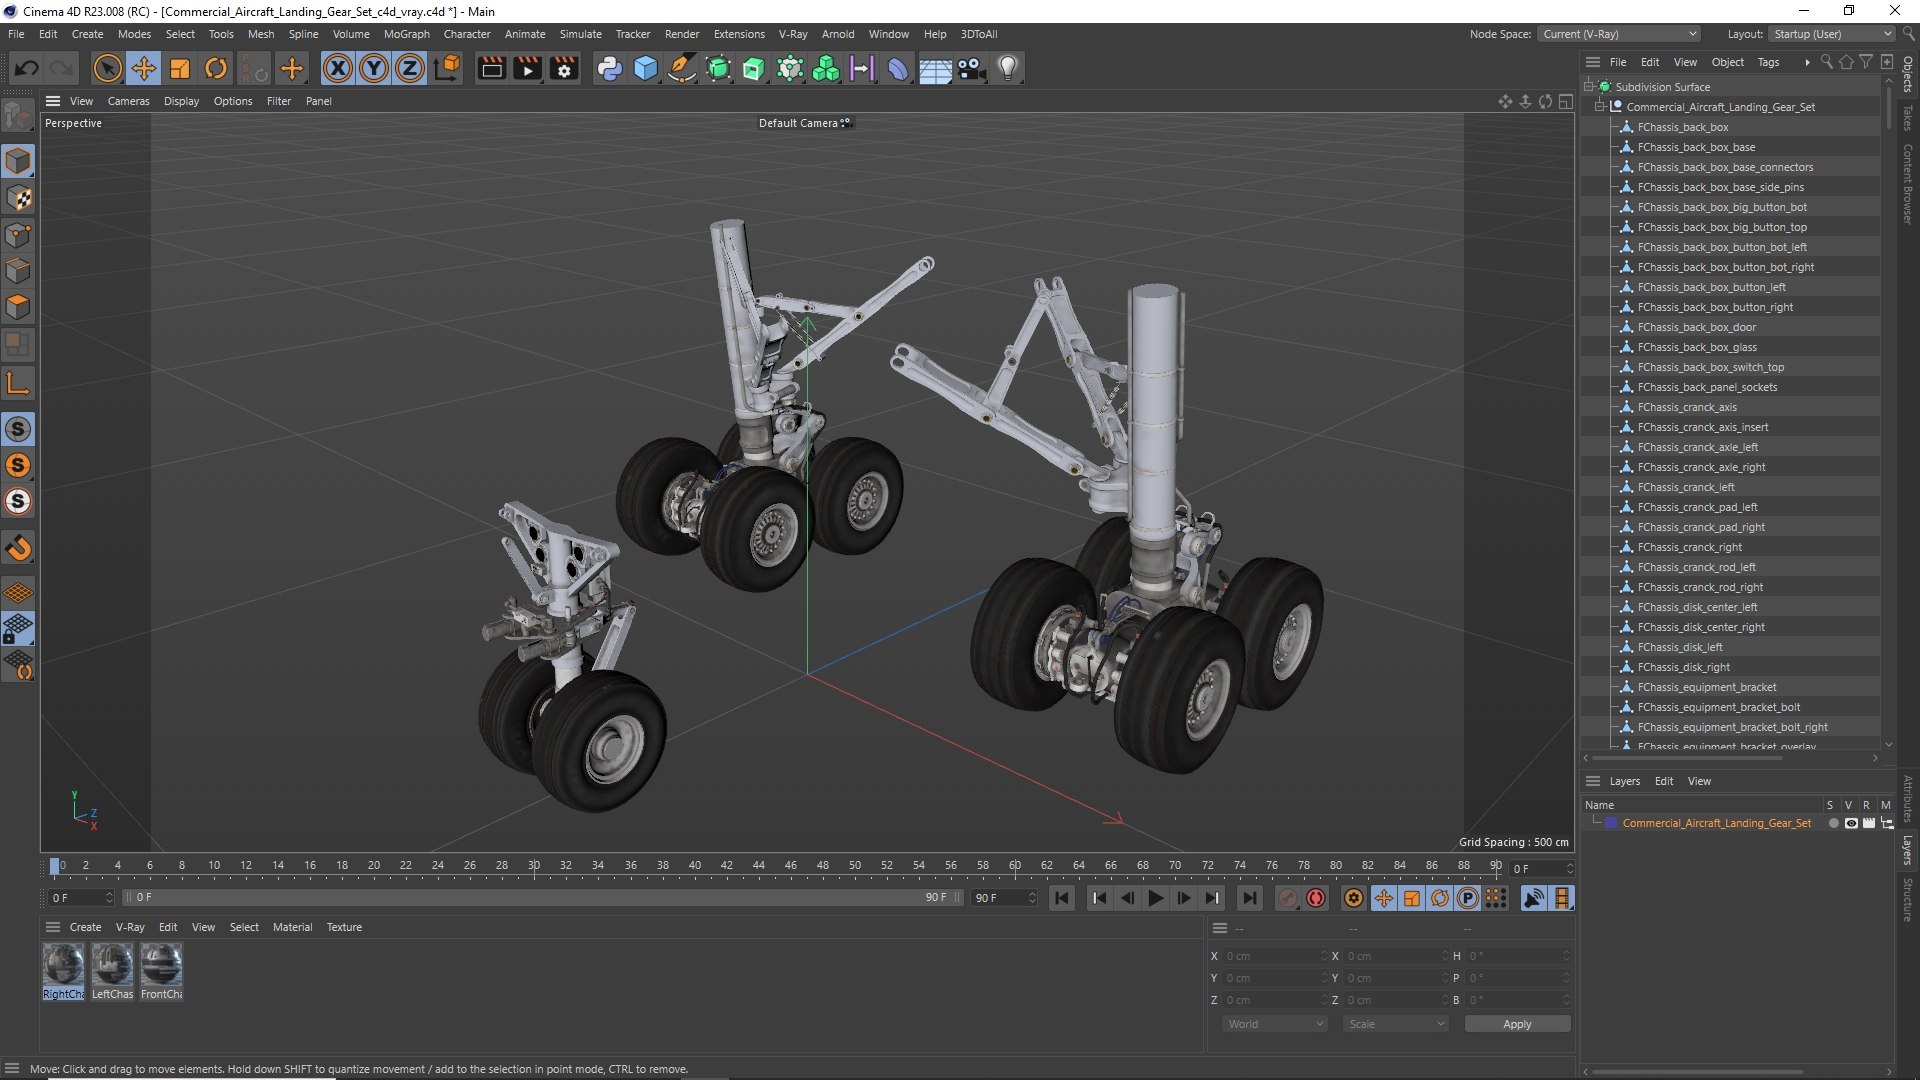The width and height of the screenshot is (1920, 1080).
Task: Toggle layer visibility eye for Commercial_Aircraft_Landing_Gear_Set
Action: tap(1851, 823)
